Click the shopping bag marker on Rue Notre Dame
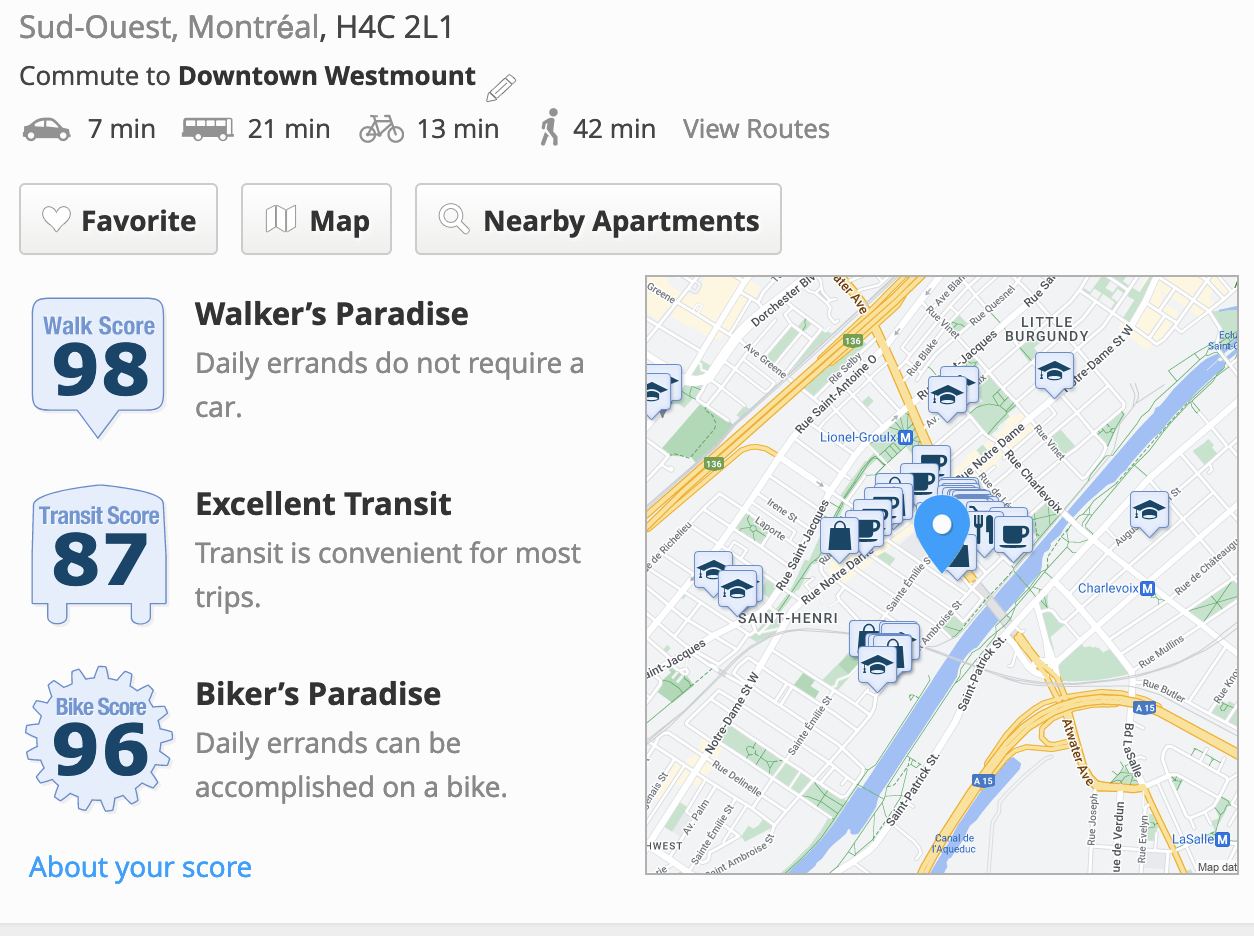This screenshot has height=936, width=1254. (839, 535)
